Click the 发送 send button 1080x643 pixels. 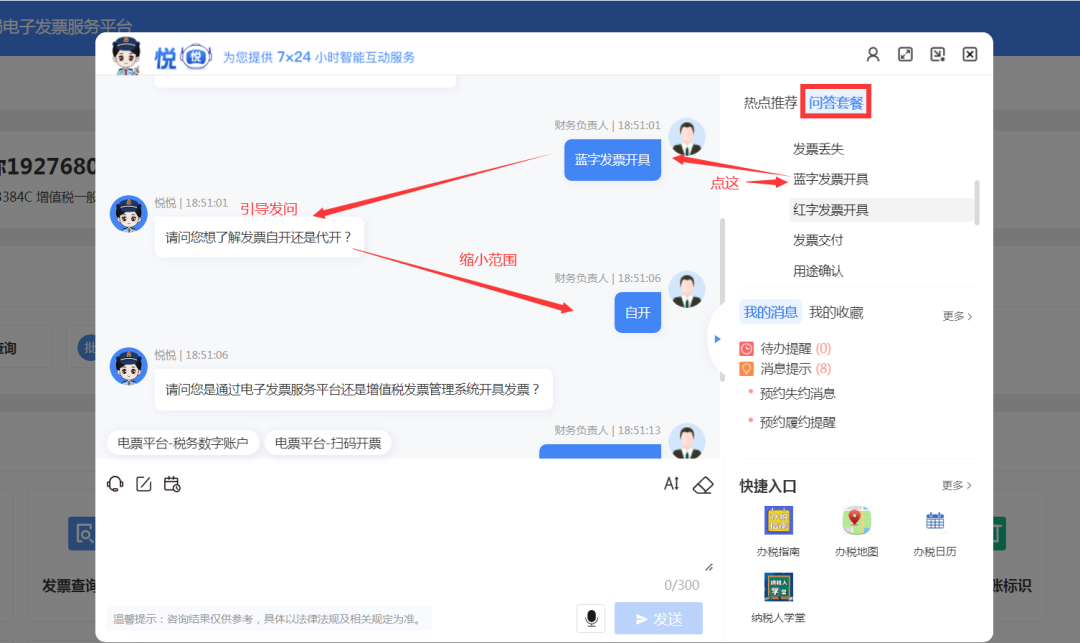[x=658, y=618]
